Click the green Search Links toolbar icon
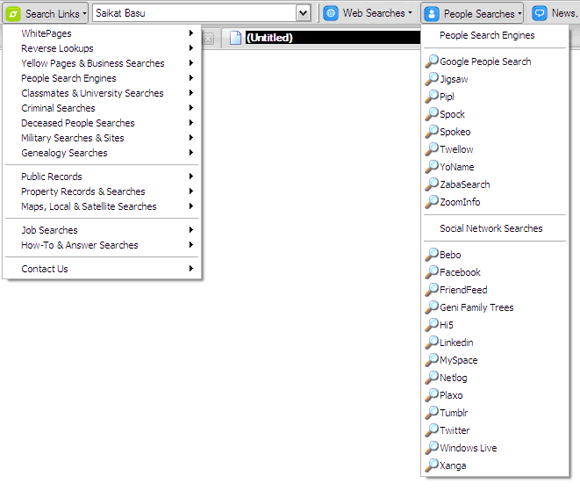Screen dimensions: 580x498 coord(13,14)
